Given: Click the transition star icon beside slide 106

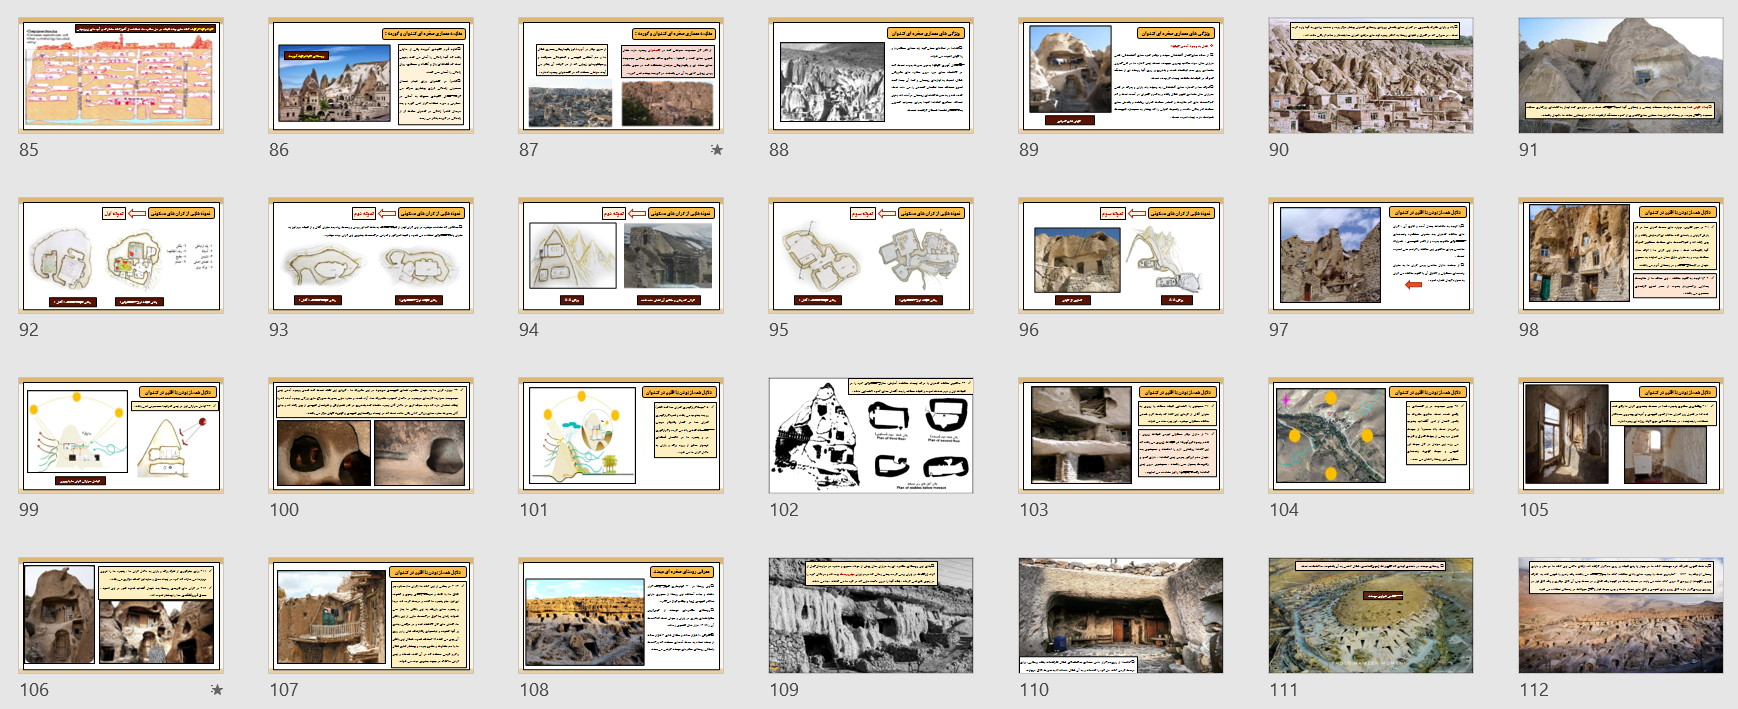Looking at the screenshot, I should pyautogui.click(x=217, y=690).
